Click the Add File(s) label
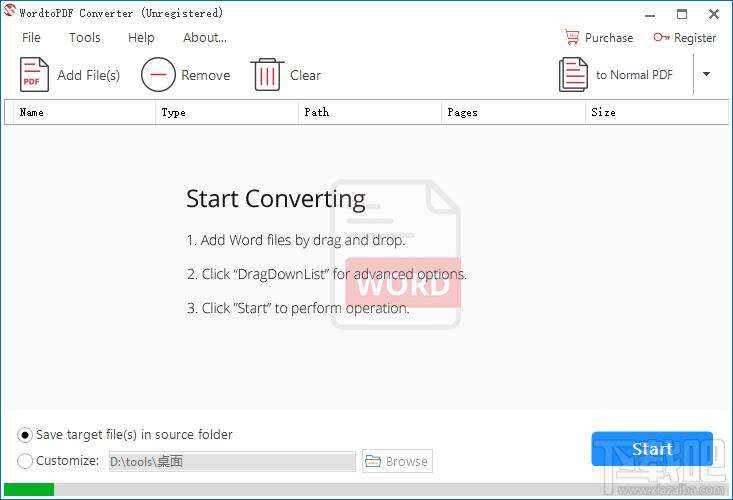The image size is (733, 500). coord(89,75)
